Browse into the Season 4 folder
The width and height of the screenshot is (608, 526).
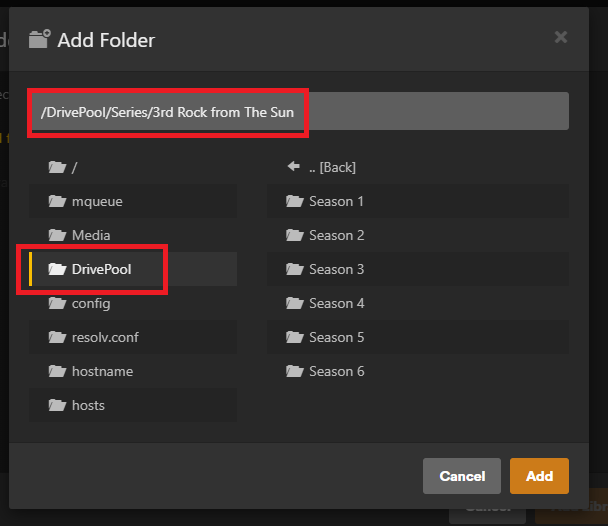(x=336, y=303)
